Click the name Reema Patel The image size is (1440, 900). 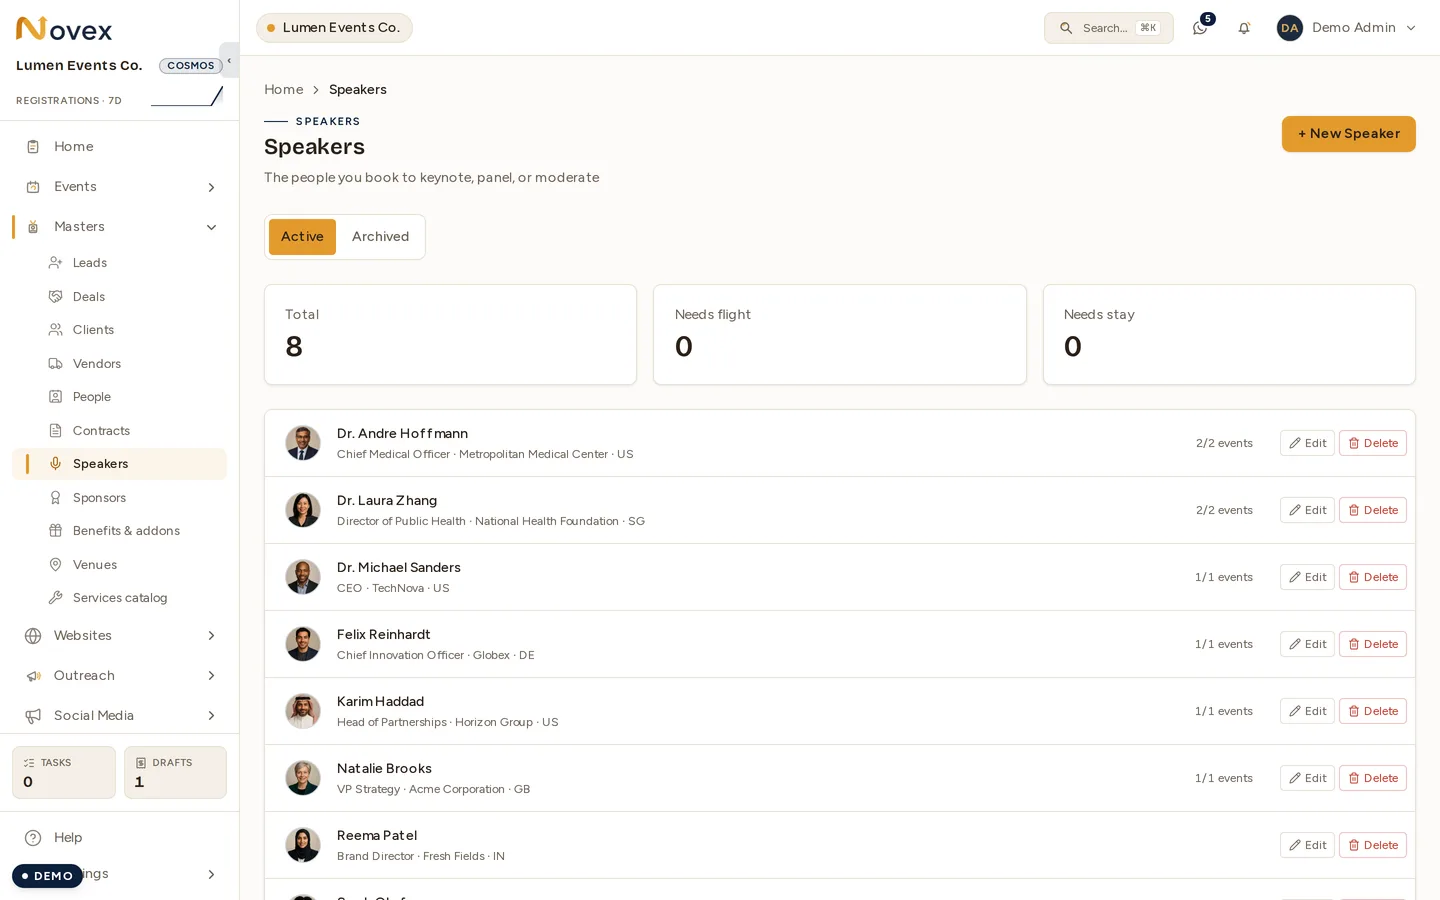377,836
